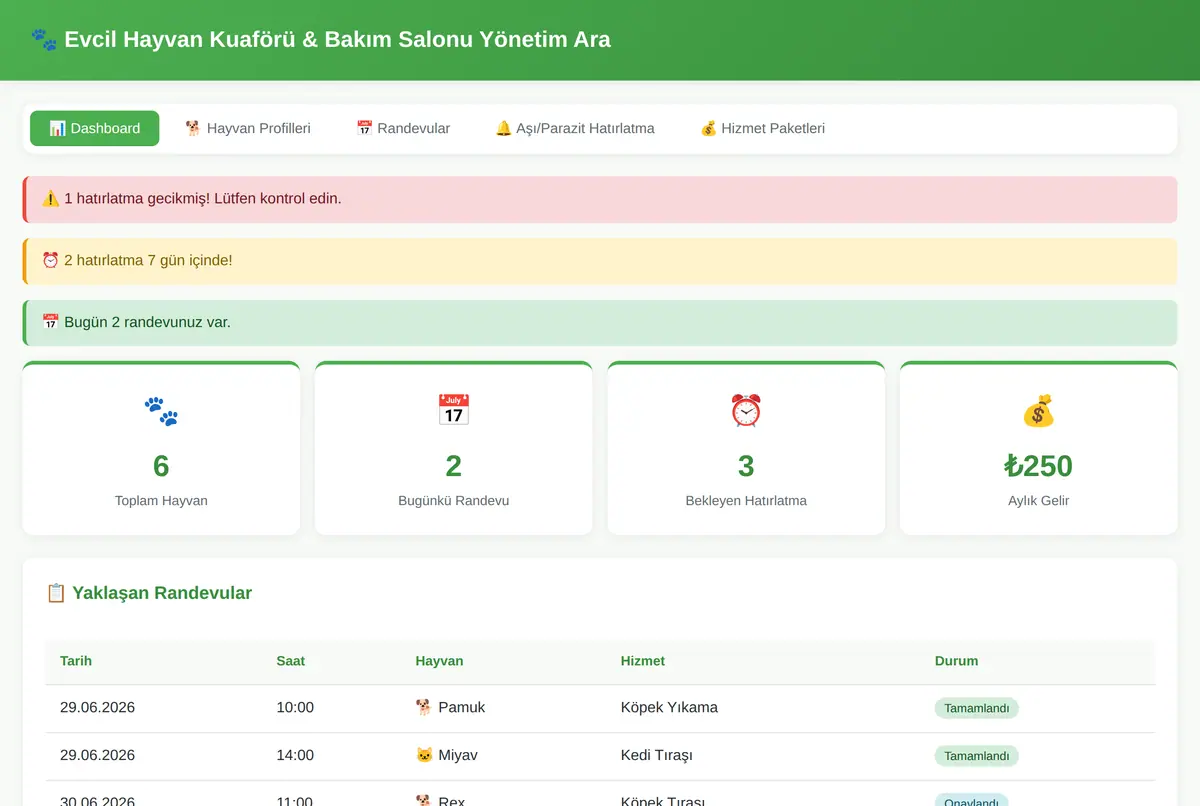Click the money bag icon on Hizmet Paketleri
The width and height of the screenshot is (1200, 806).
(708, 128)
